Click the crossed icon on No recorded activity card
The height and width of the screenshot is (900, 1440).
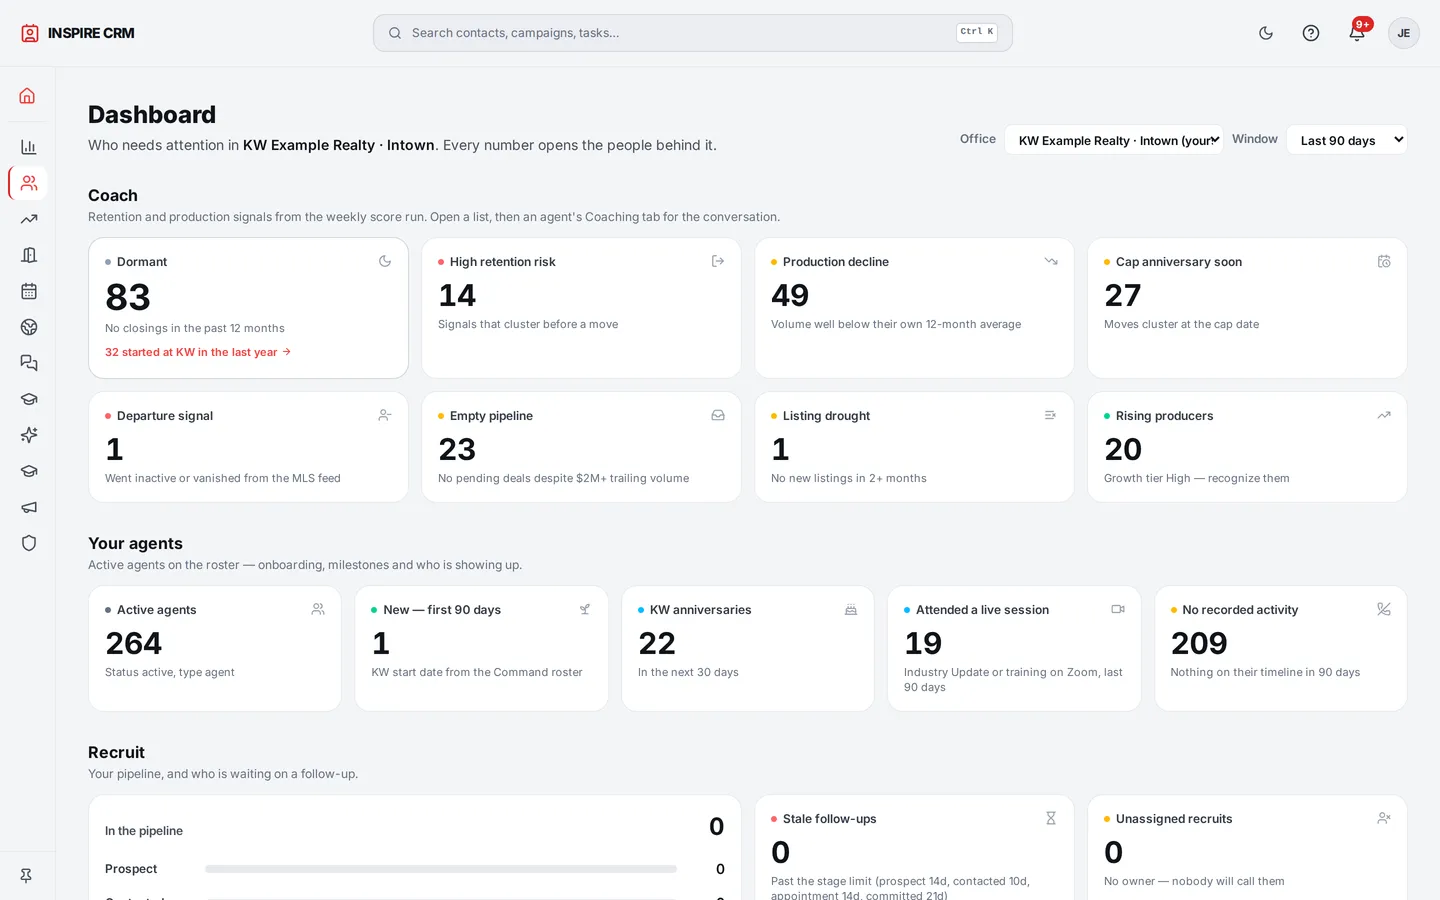[1384, 609]
